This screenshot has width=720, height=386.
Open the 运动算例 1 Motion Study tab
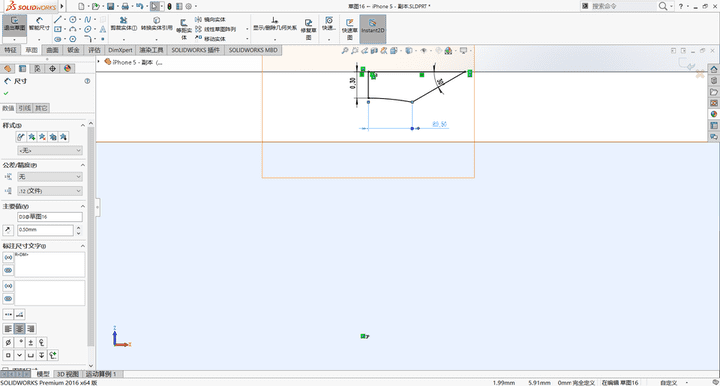point(101,374)
